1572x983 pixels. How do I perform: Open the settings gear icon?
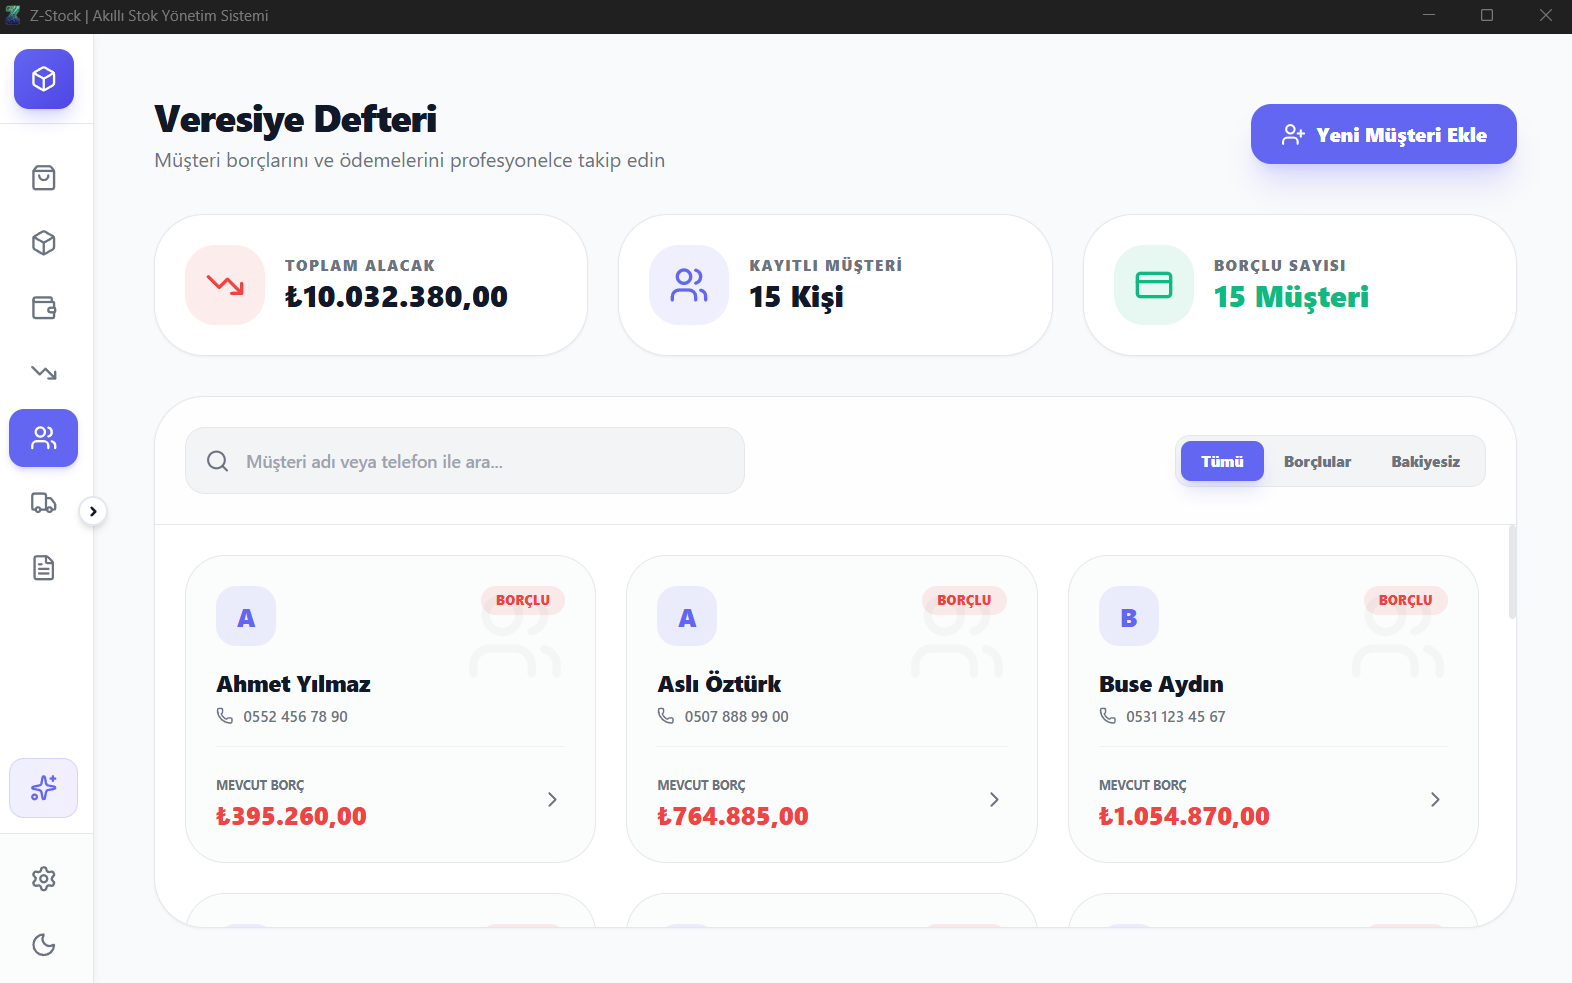pyautogui.click(x=44, y=879)
